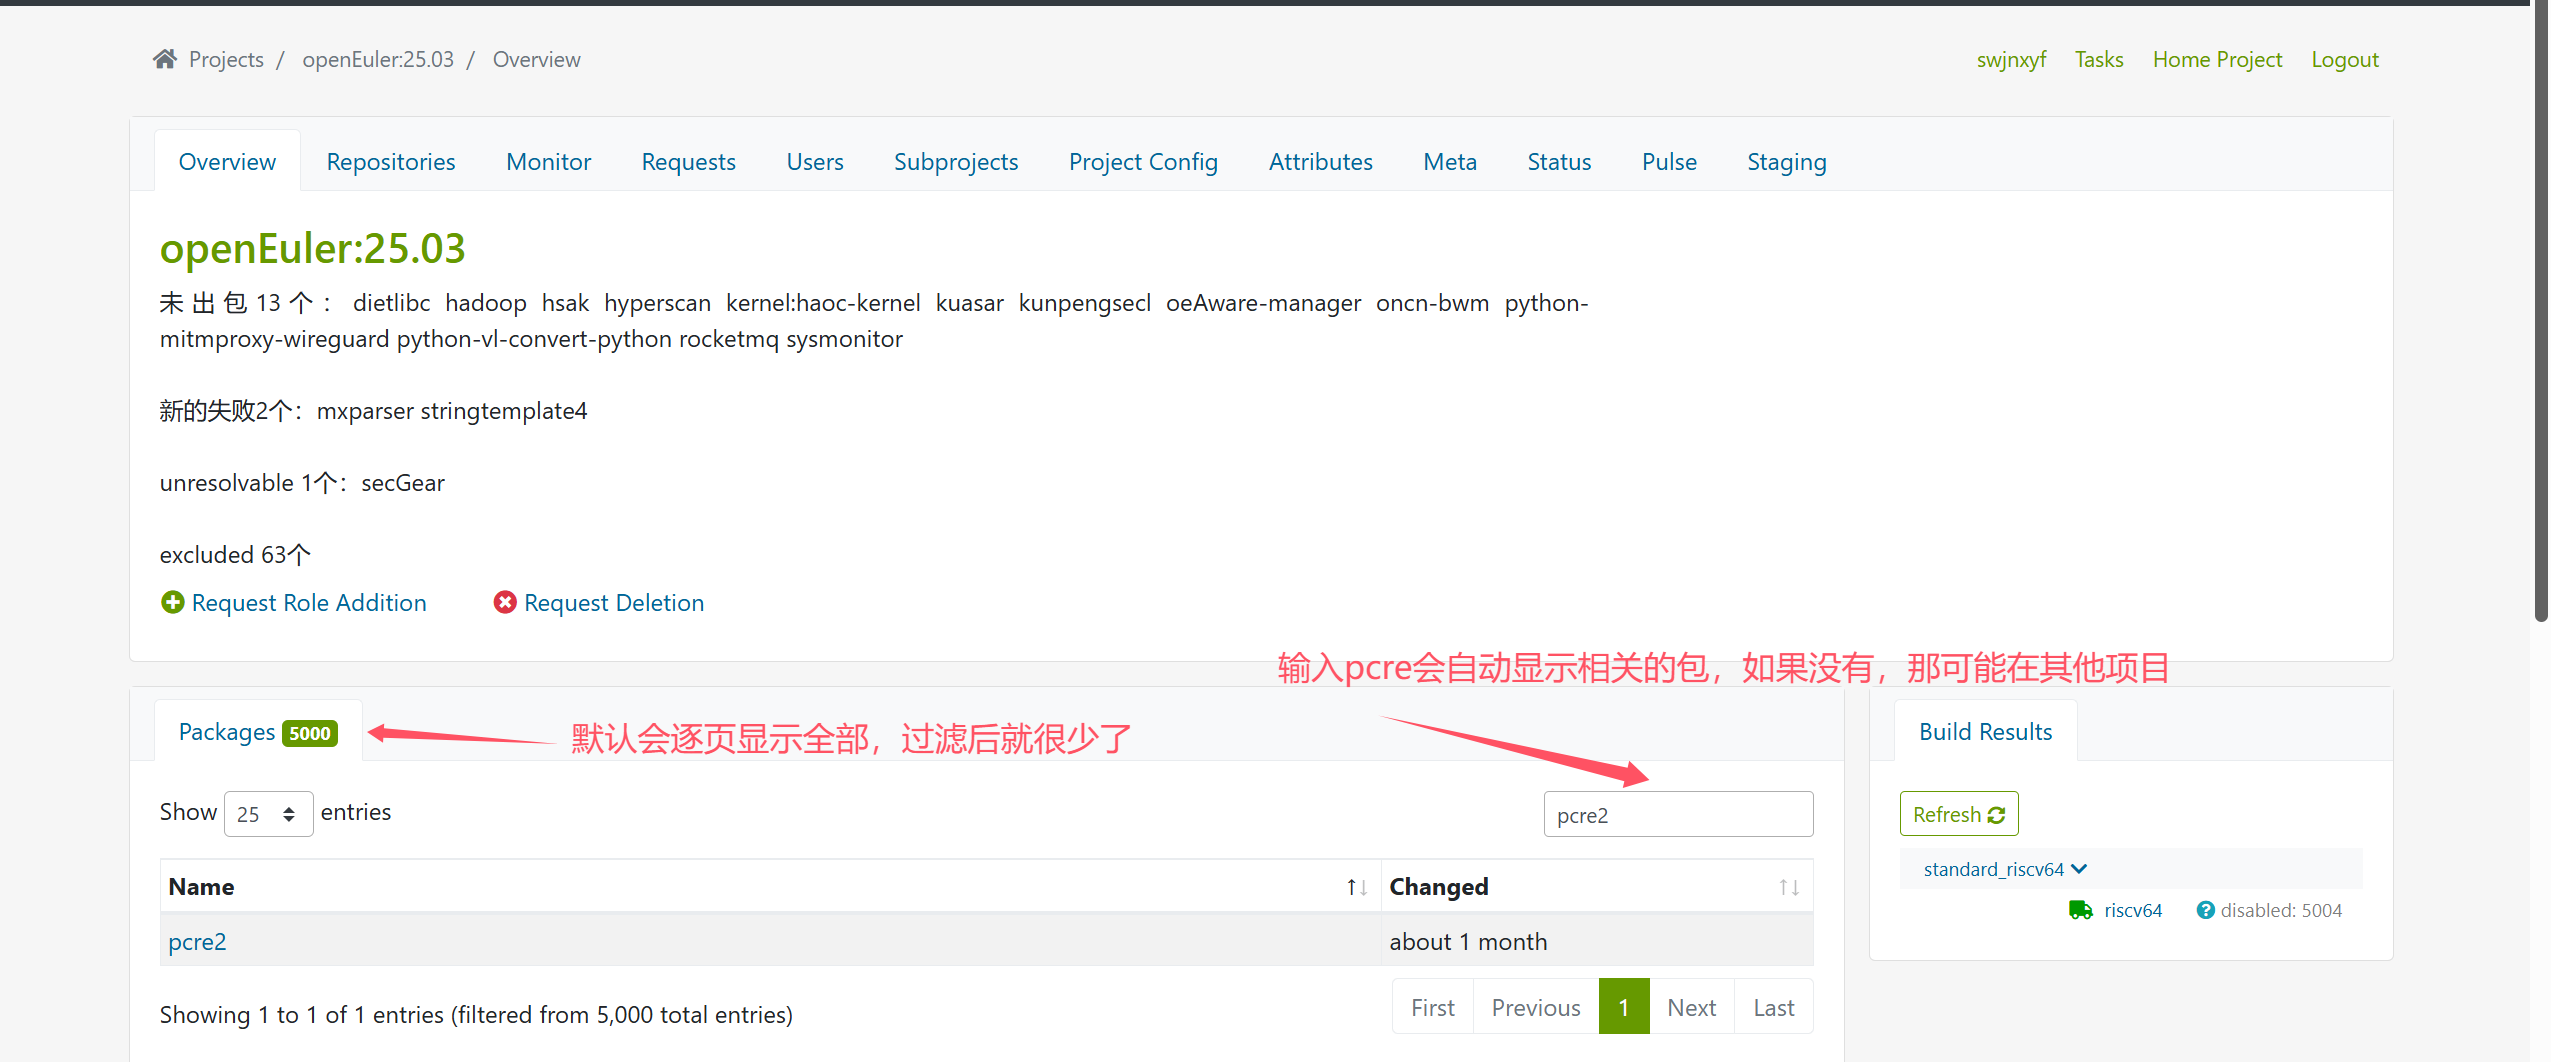Click the home icon in breadcrumb
The width and height of the screenshot is (2551, 1062).
pyautogui.click(x=165, y=59)
